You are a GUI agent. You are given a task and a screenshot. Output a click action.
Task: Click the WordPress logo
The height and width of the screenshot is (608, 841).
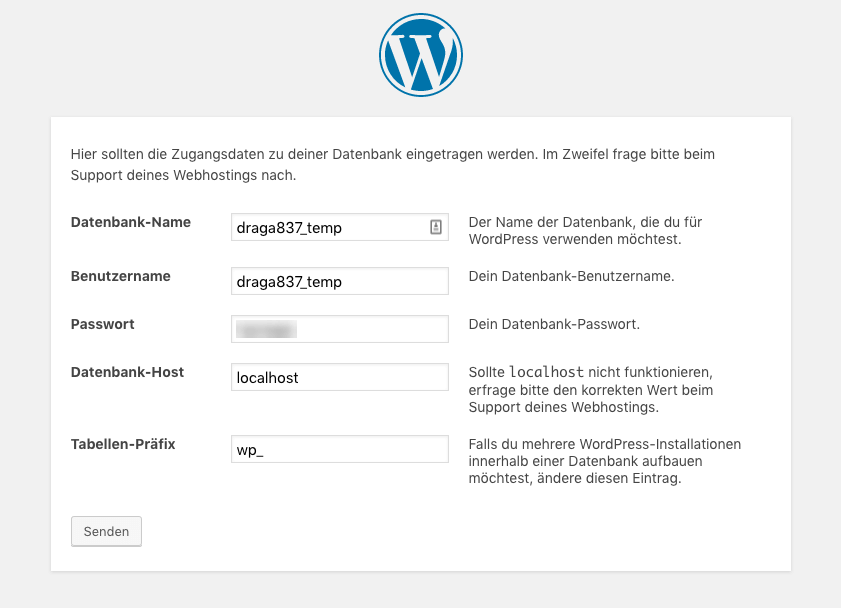coord(420,55)
